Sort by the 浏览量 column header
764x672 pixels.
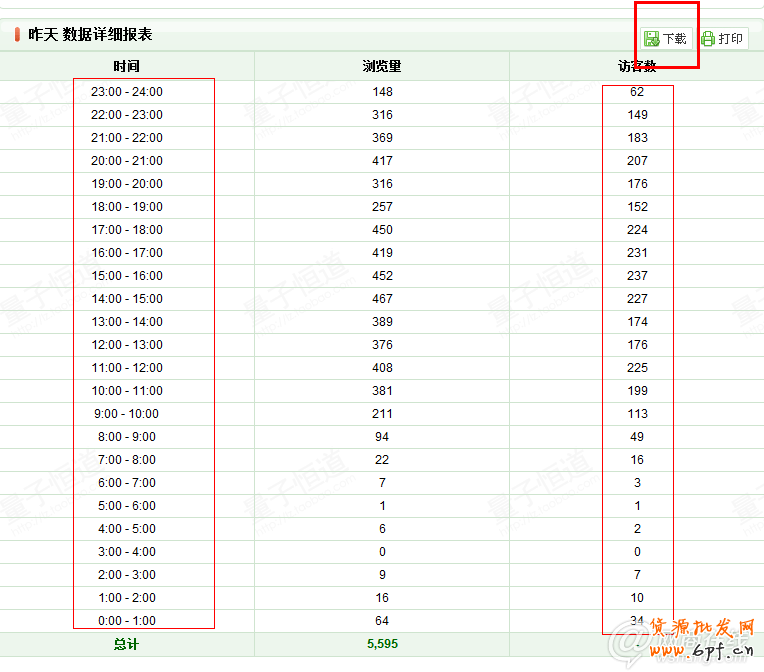(382, 67)
